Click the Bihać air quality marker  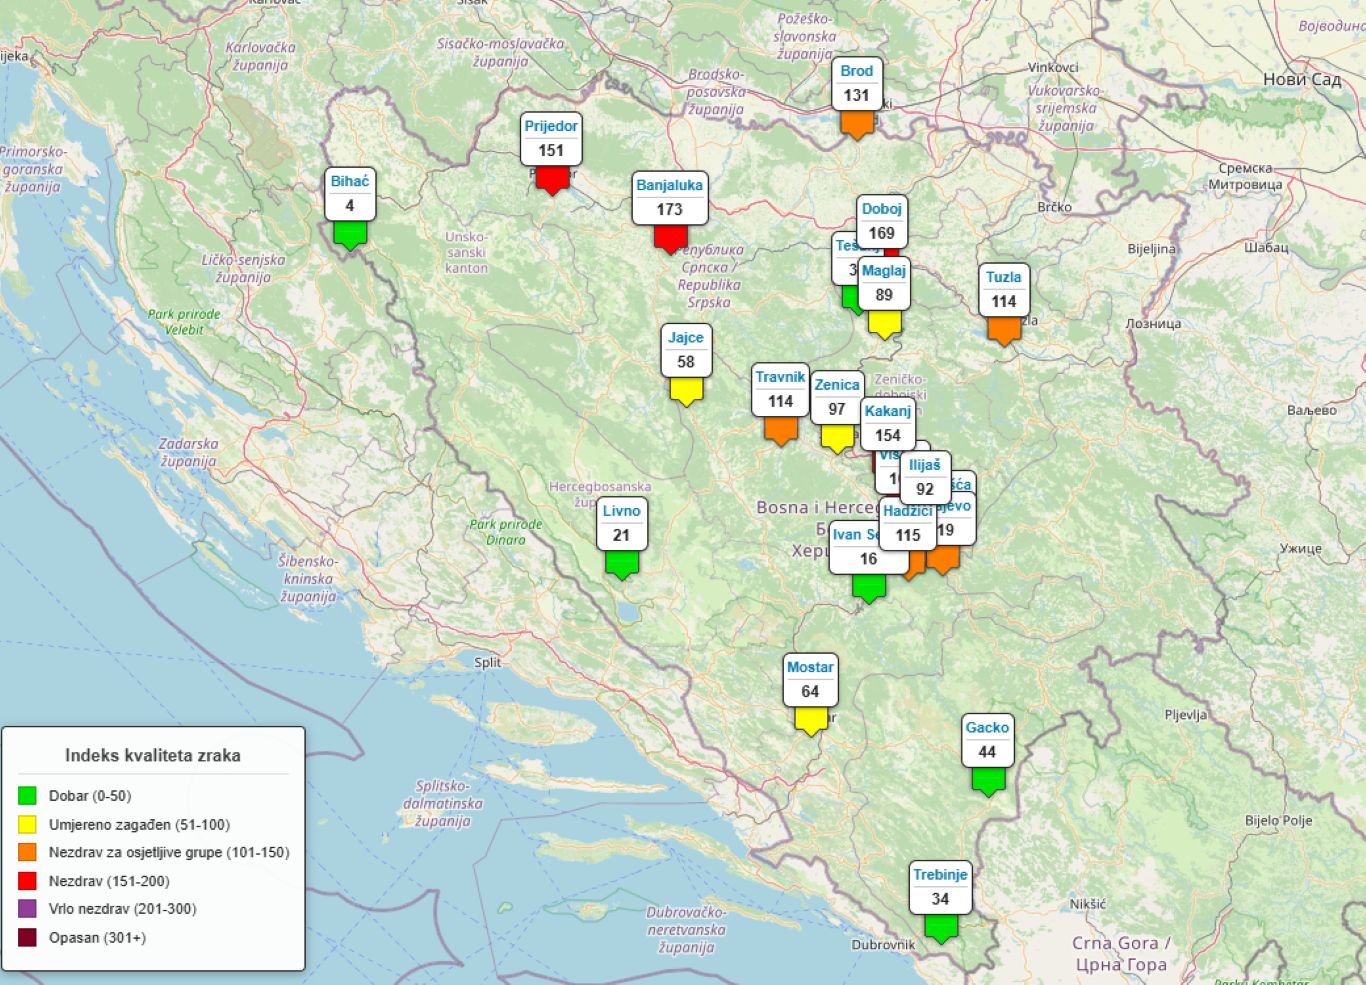350,195
